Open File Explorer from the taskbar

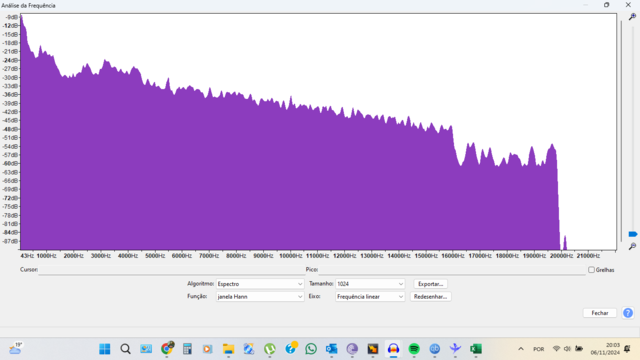tap(228, 349)
